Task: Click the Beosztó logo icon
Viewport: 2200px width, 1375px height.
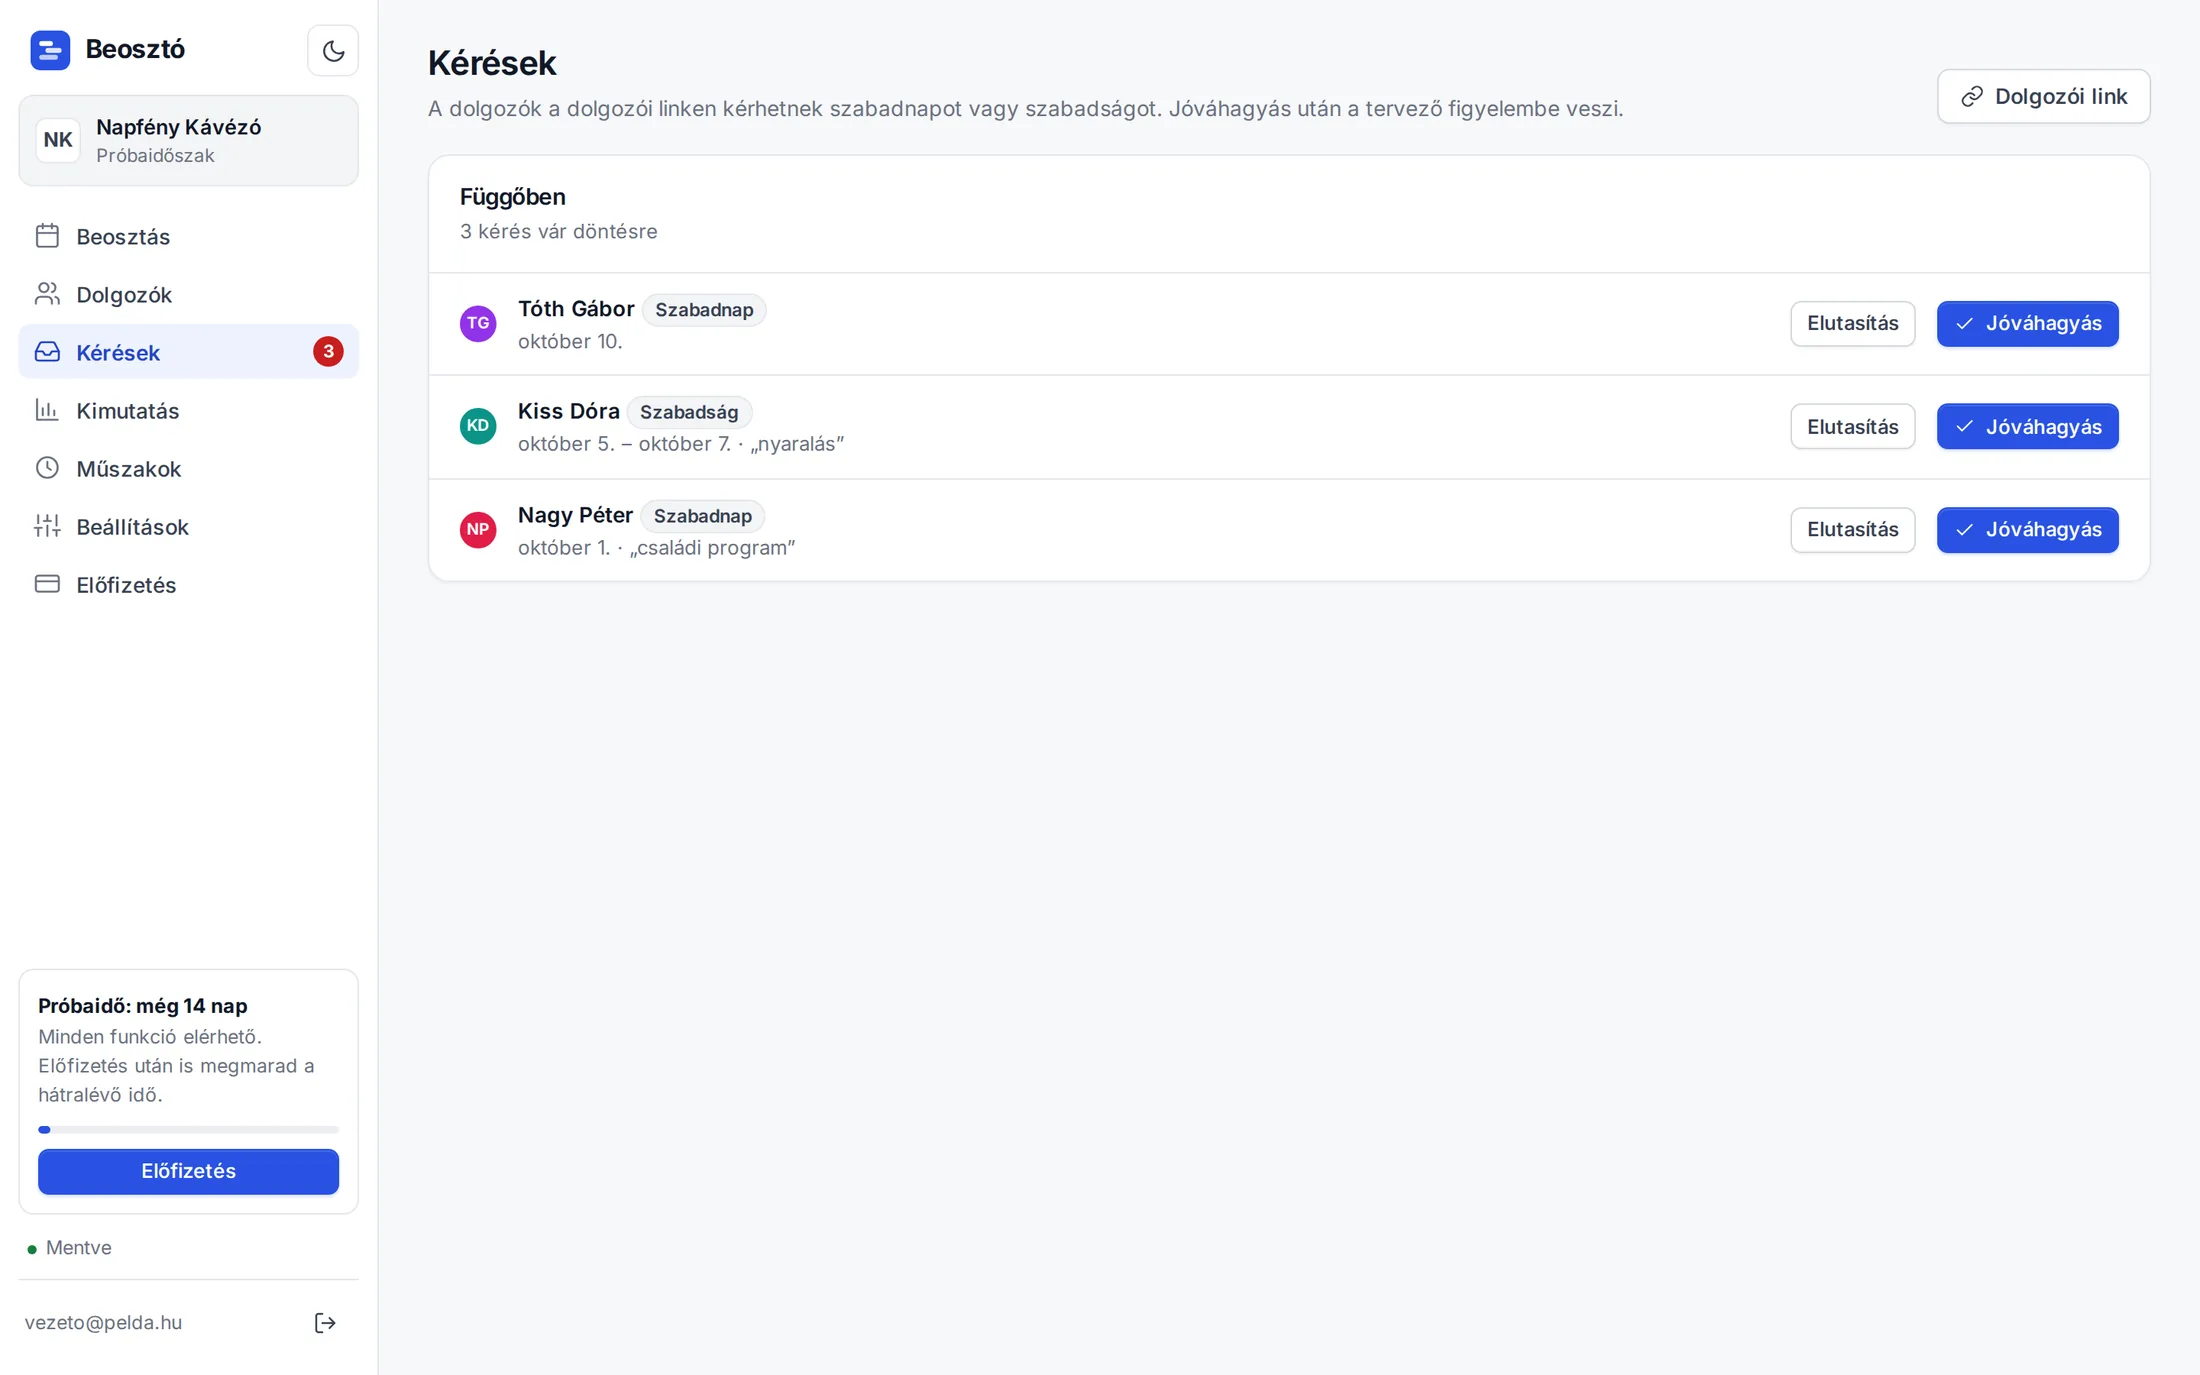Action: (50, 50)
